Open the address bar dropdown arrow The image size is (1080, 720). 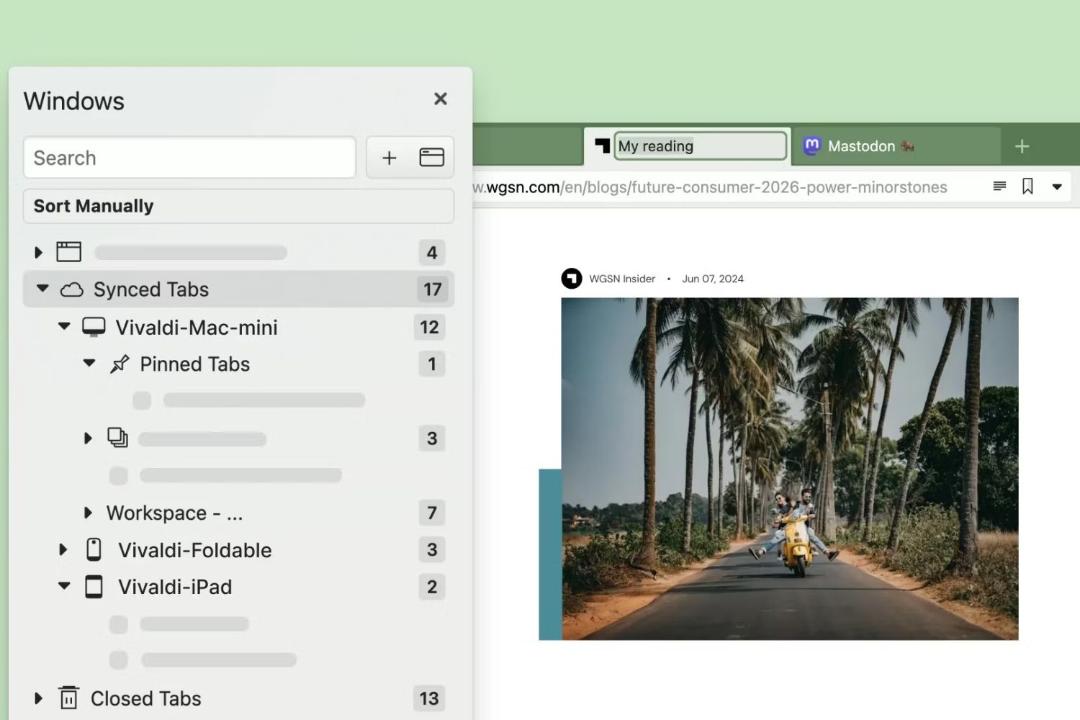1057,187
